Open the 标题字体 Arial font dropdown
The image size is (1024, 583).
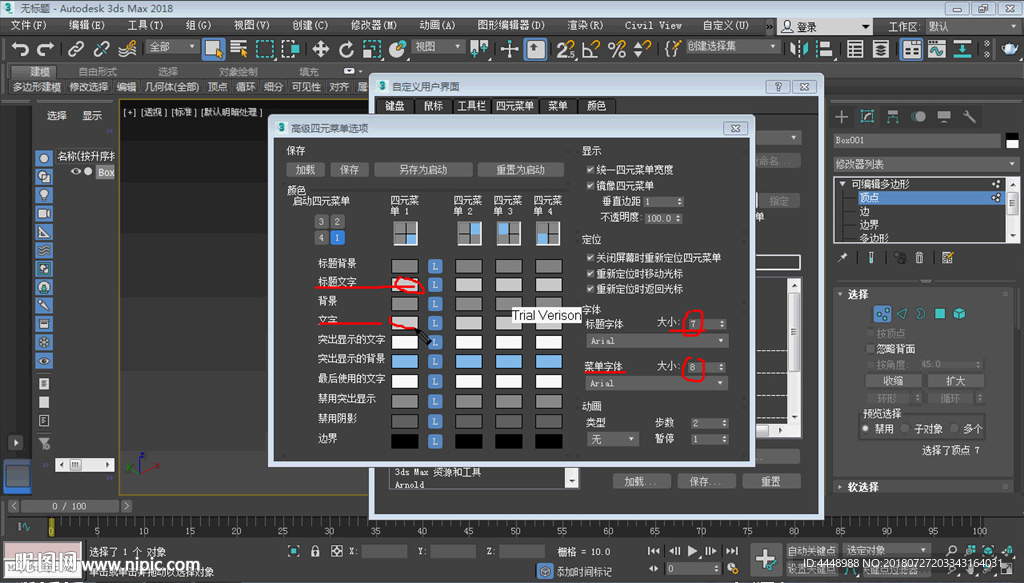click(x=656, y=341)
